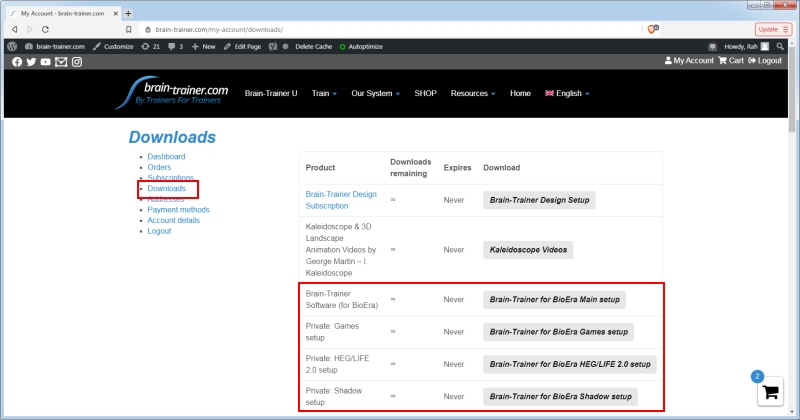Open Brain-Trainer U menu item
This screenshot has width=800, height=420.
coord(271,93)
